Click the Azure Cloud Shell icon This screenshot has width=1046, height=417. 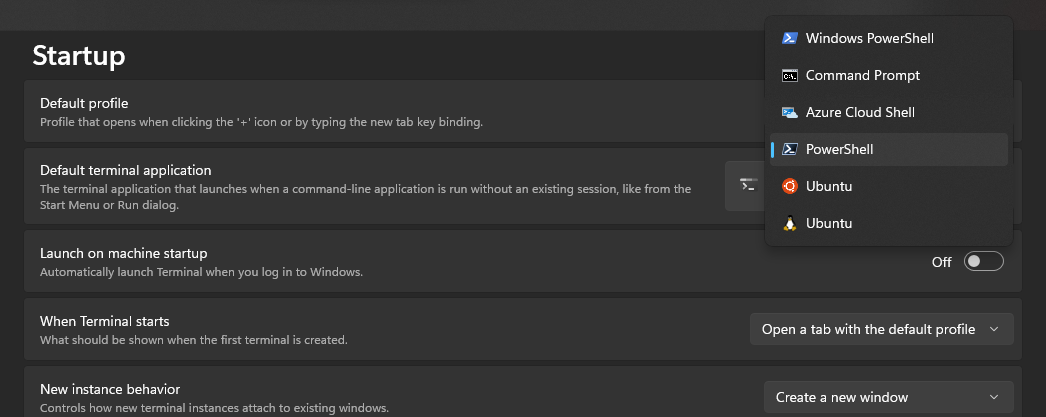pos(790,112)
